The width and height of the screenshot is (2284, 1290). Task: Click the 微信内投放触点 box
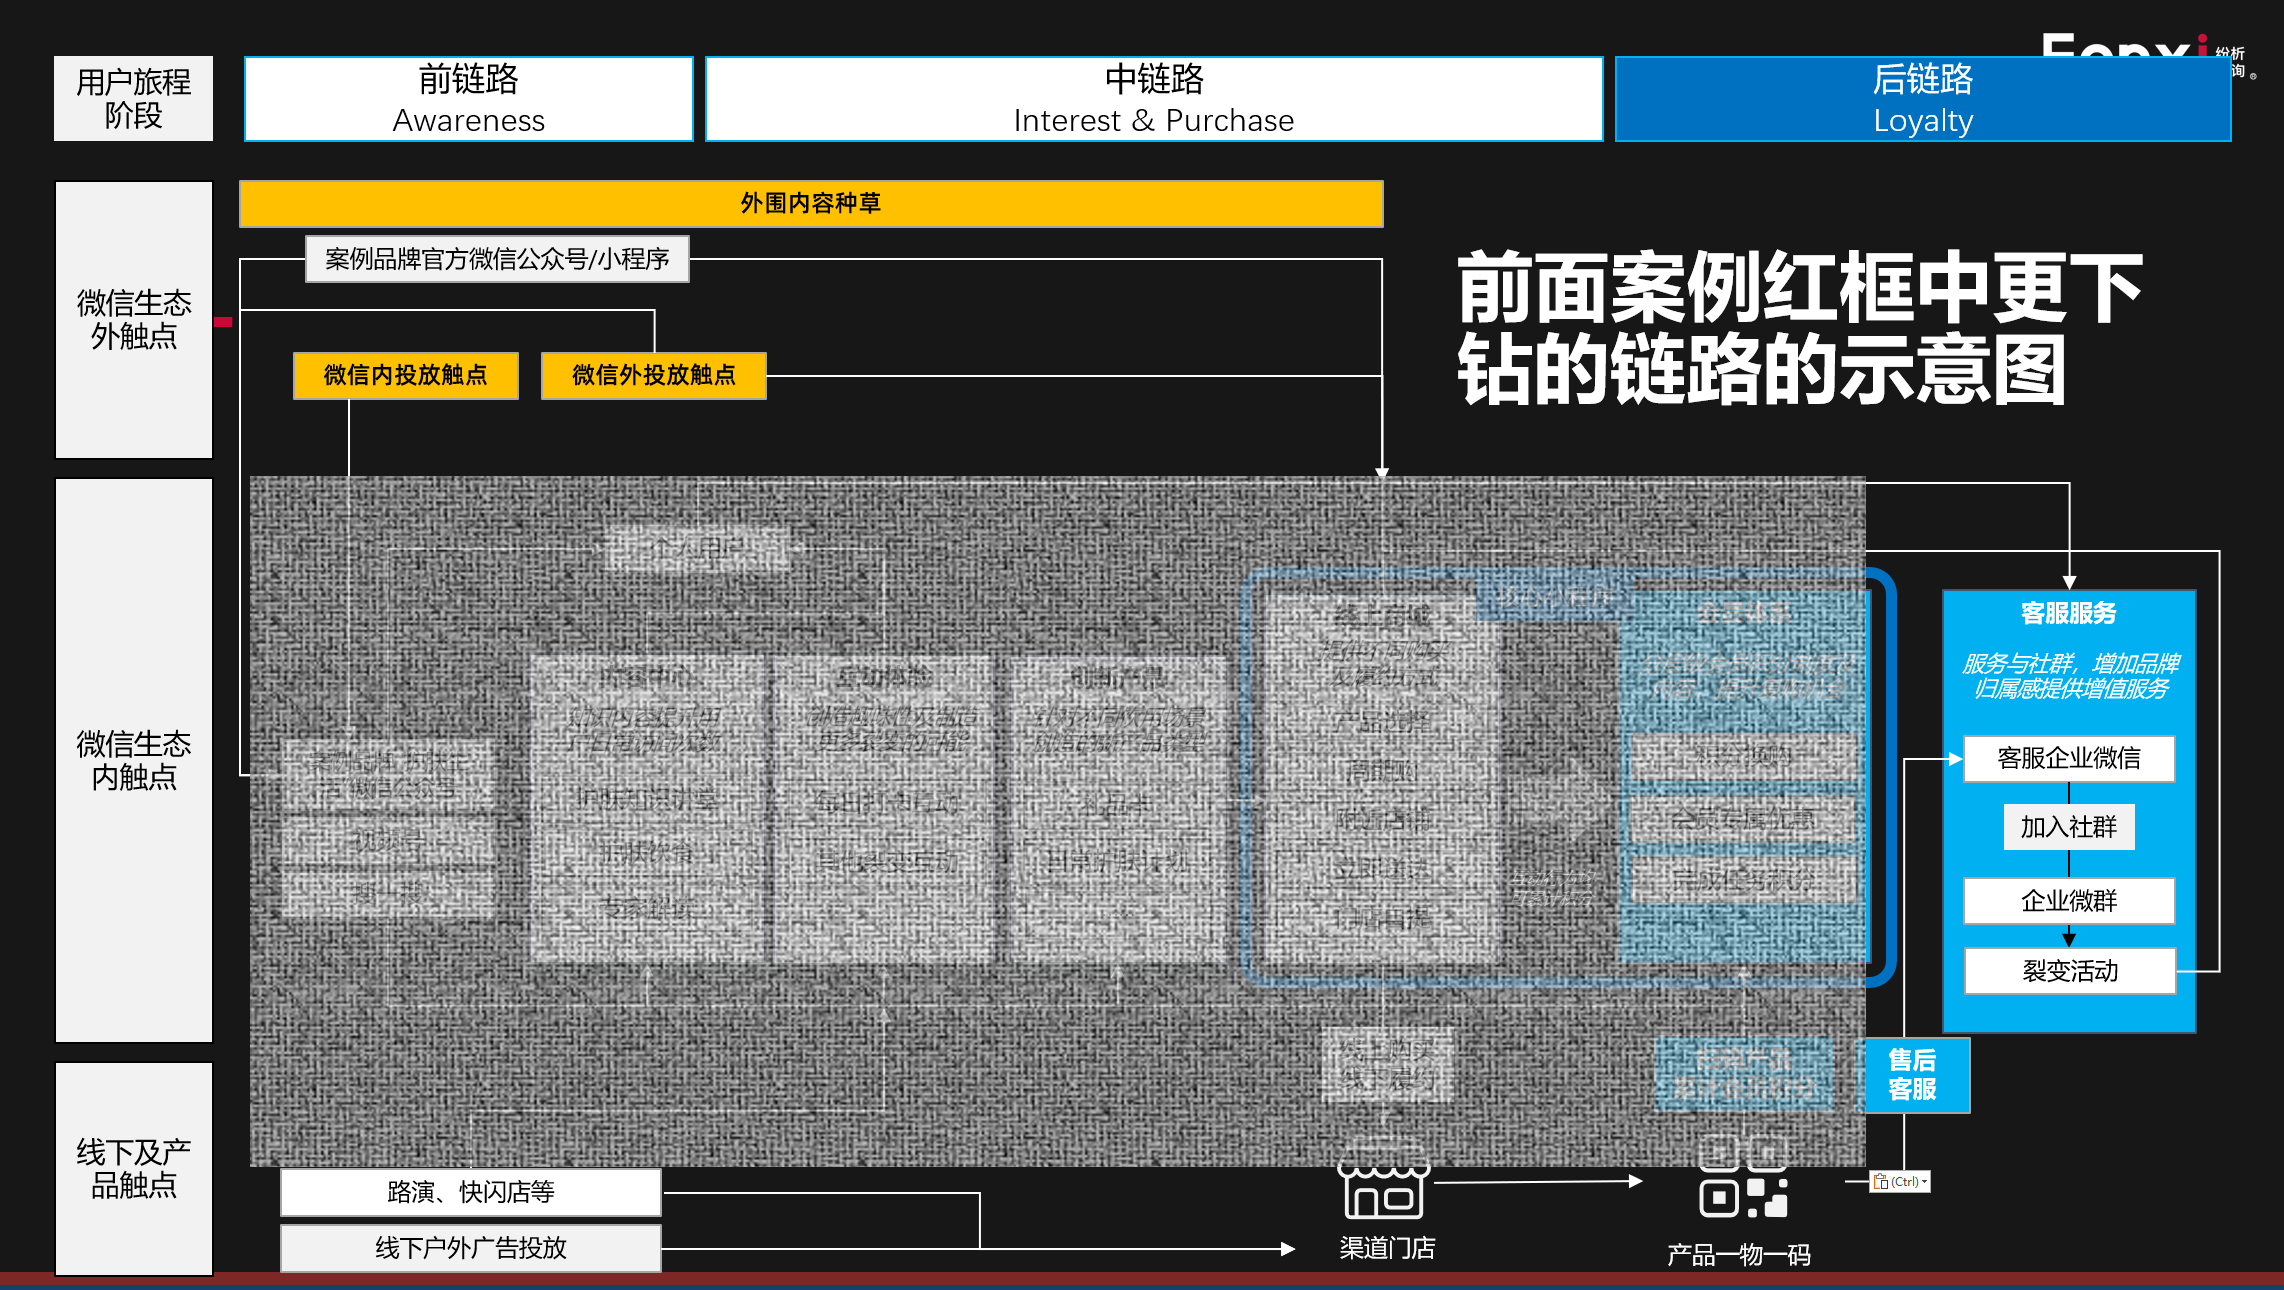(x=405, y=376)
